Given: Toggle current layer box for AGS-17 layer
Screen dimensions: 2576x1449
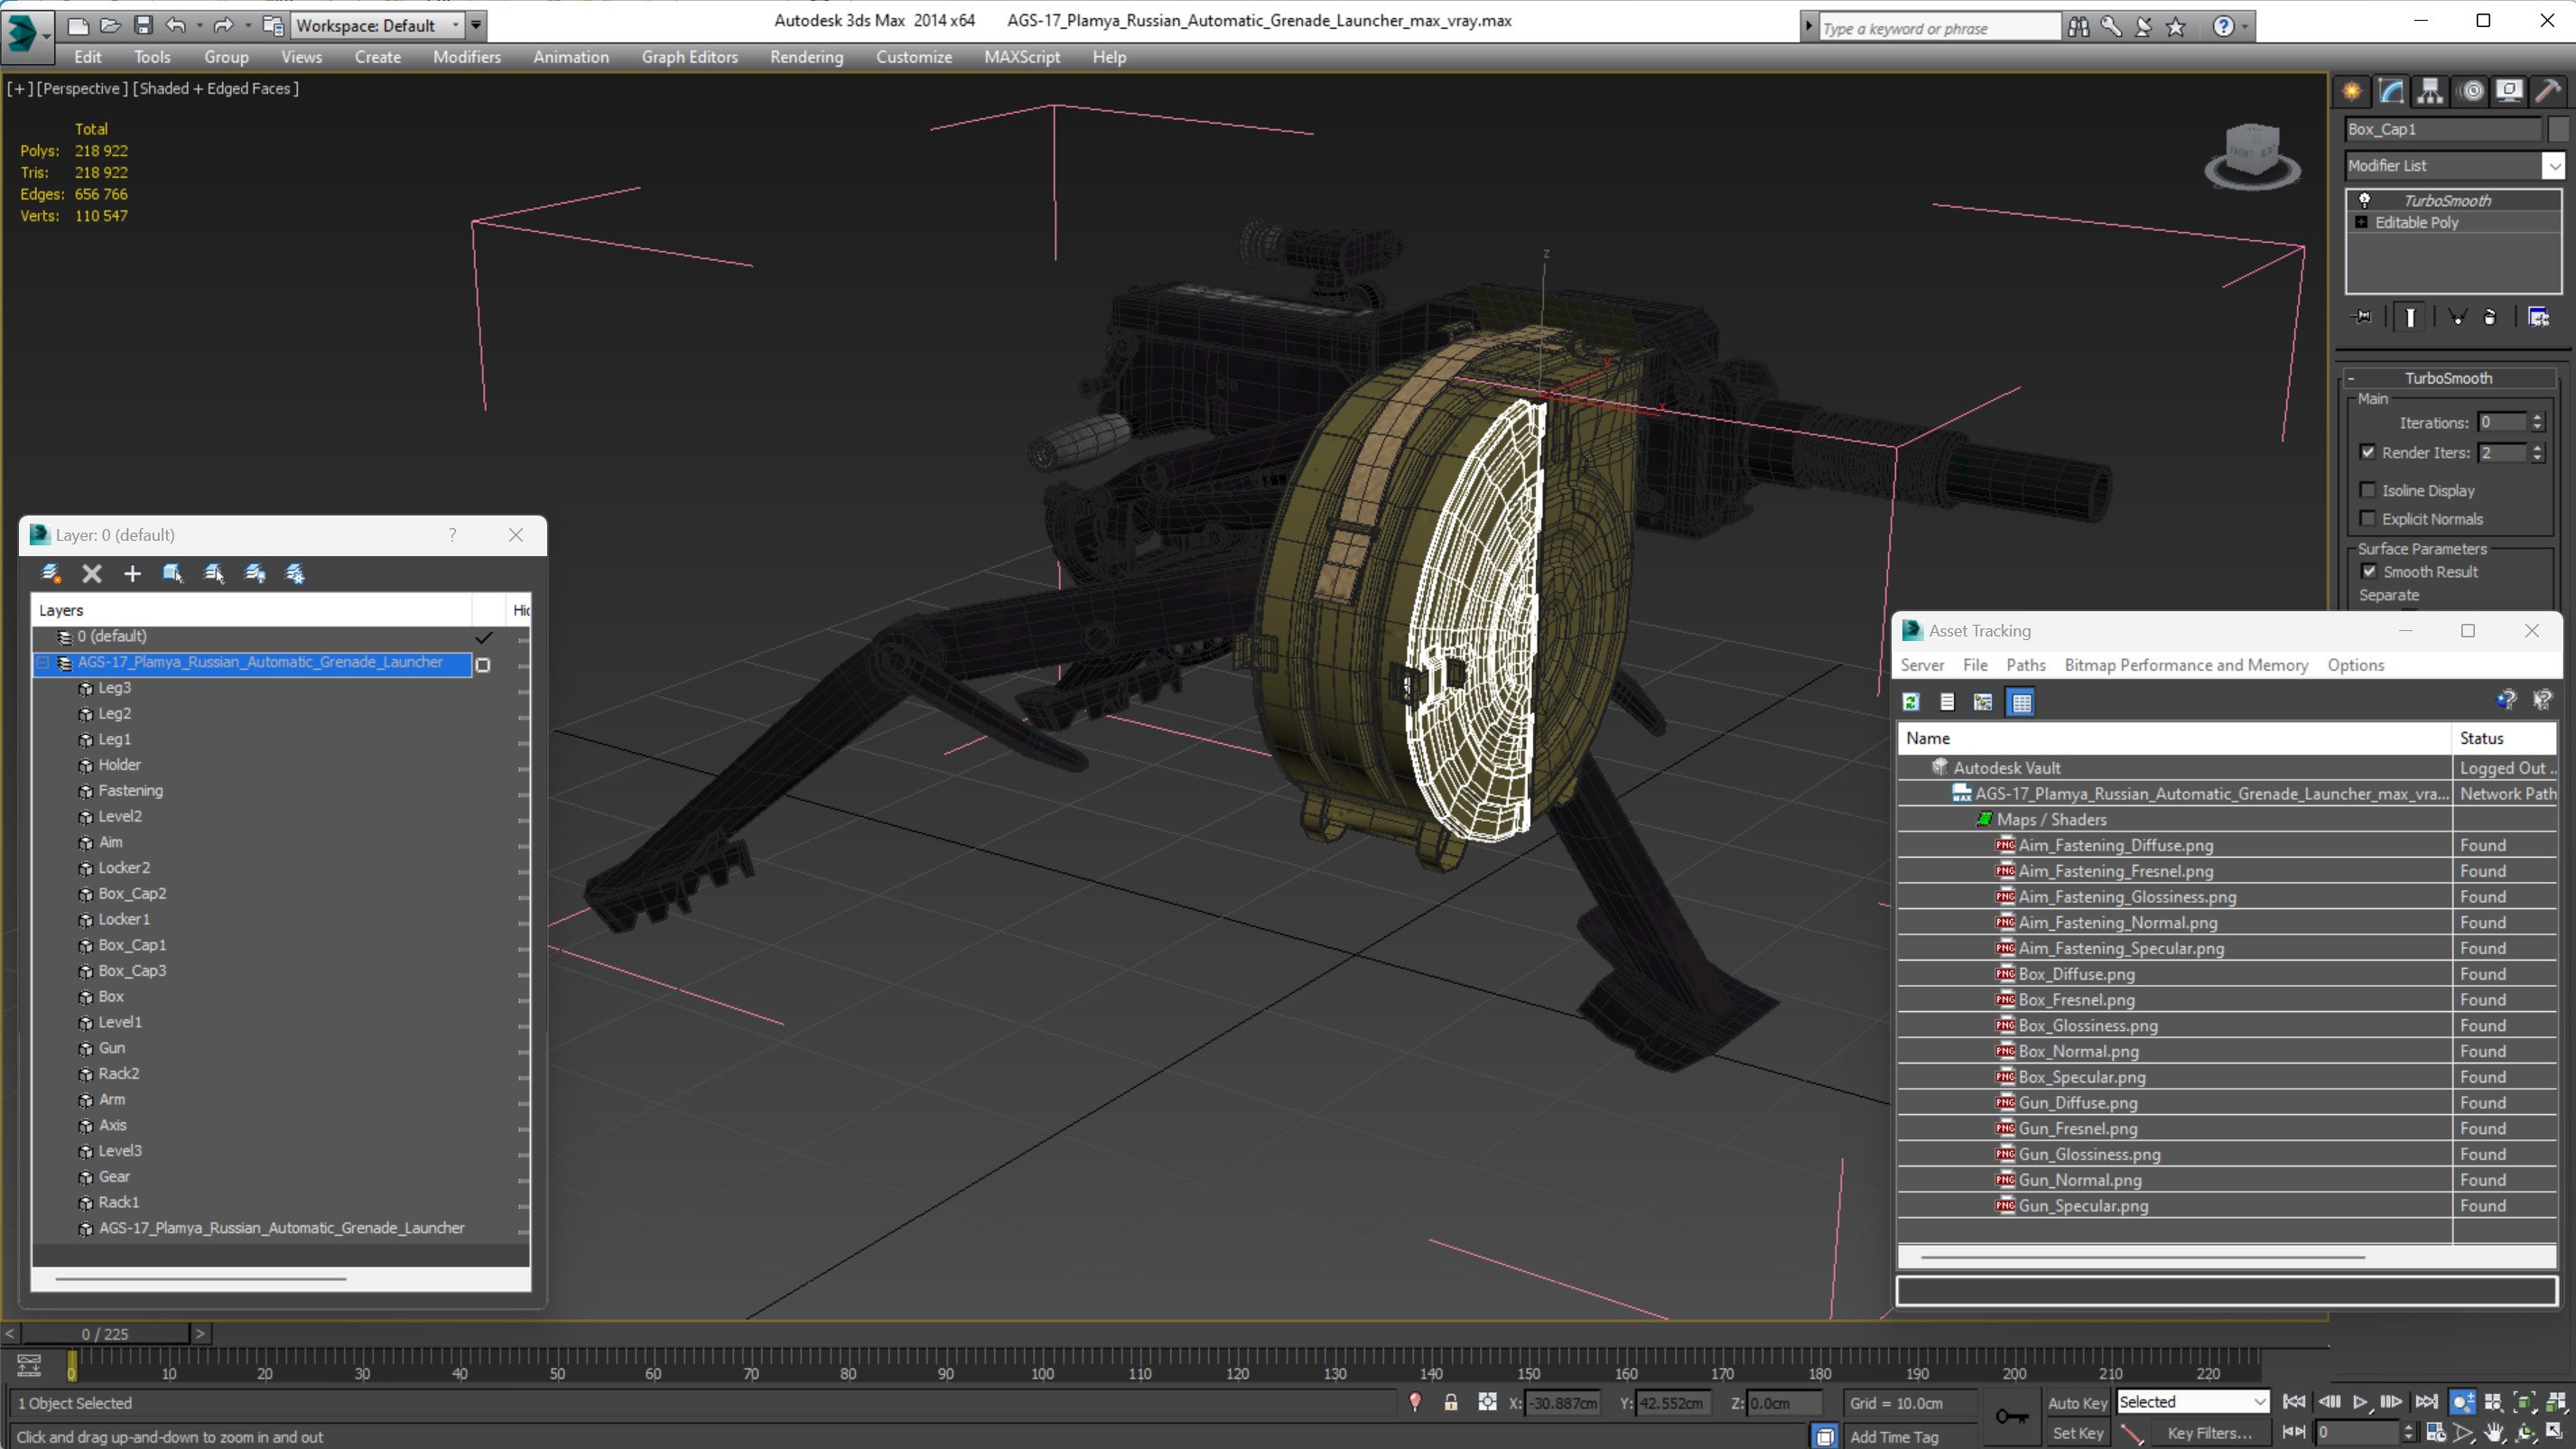Looking at the screenshot, I should (x=483, y=665).
